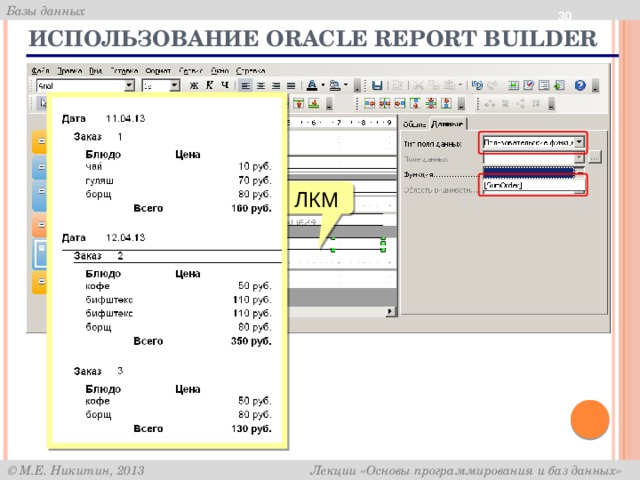Open the font name dropdown

tap(129, 85)
